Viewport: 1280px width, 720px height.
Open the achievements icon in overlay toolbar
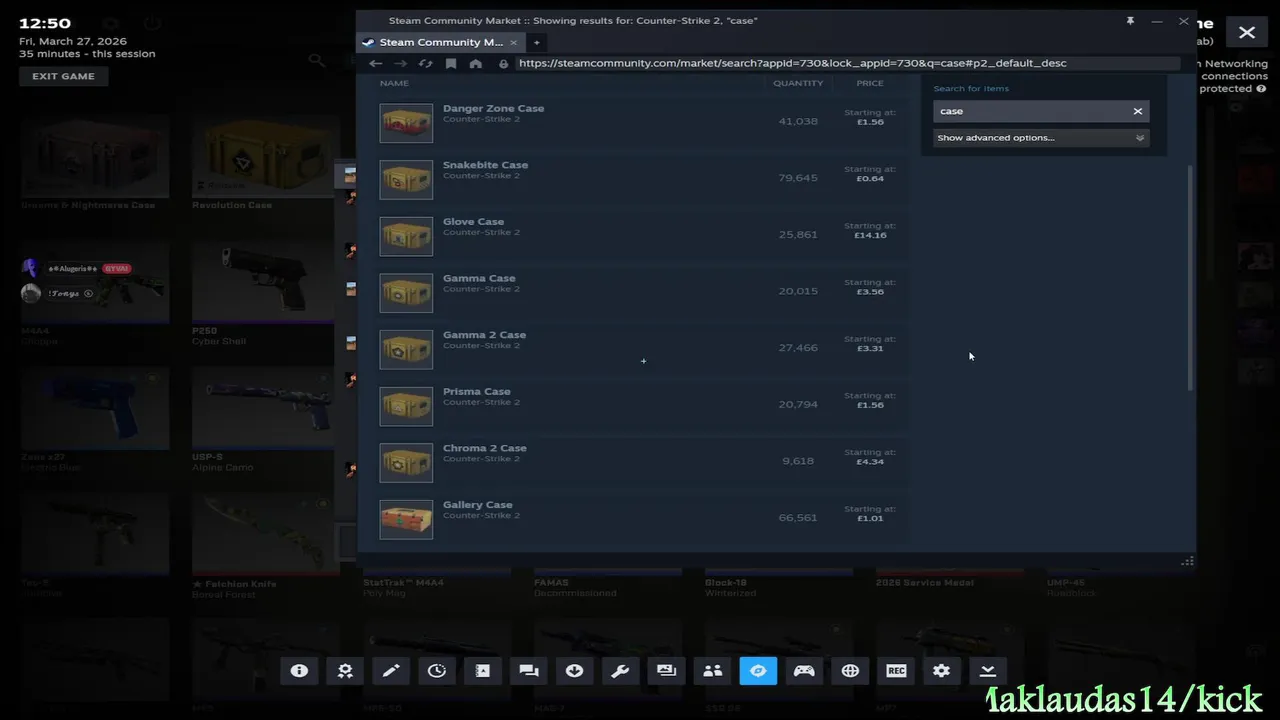click(345, 671)
